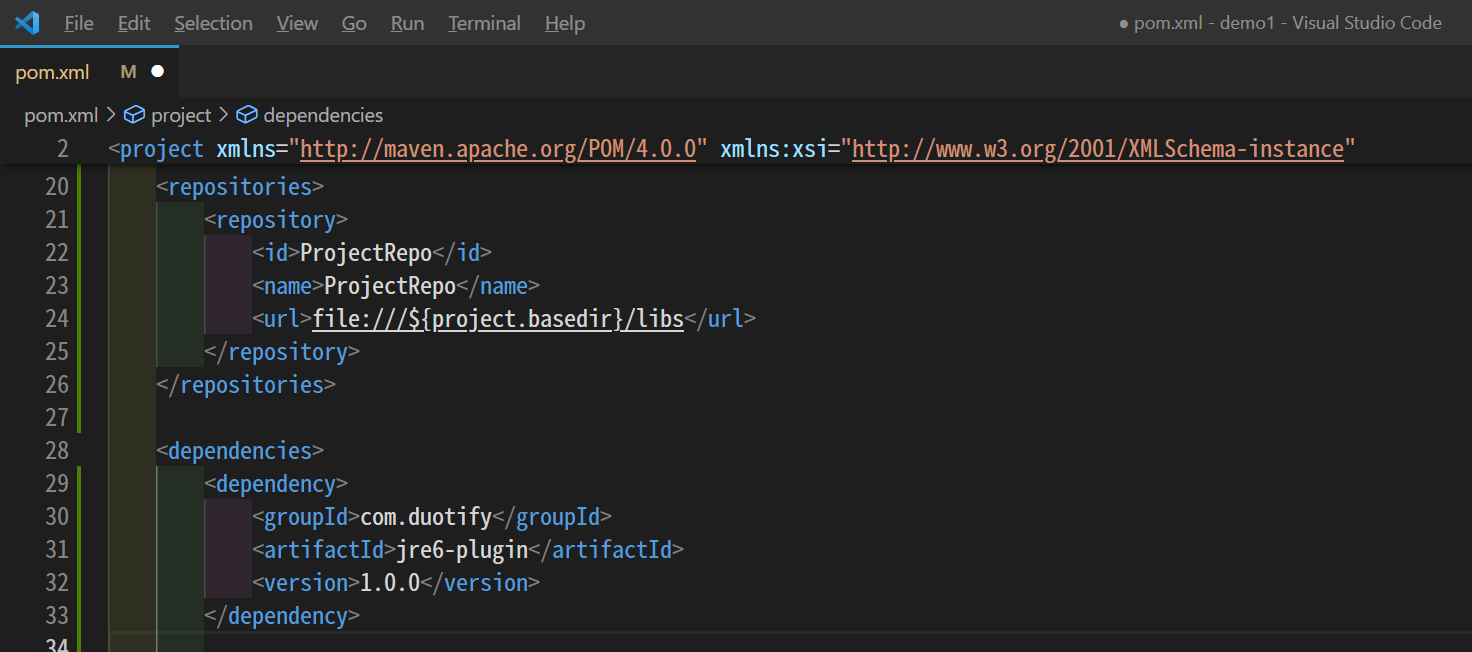Open the file:///${project.basedir}/libs URL link

pyautogui.click(x=498, y=319)
